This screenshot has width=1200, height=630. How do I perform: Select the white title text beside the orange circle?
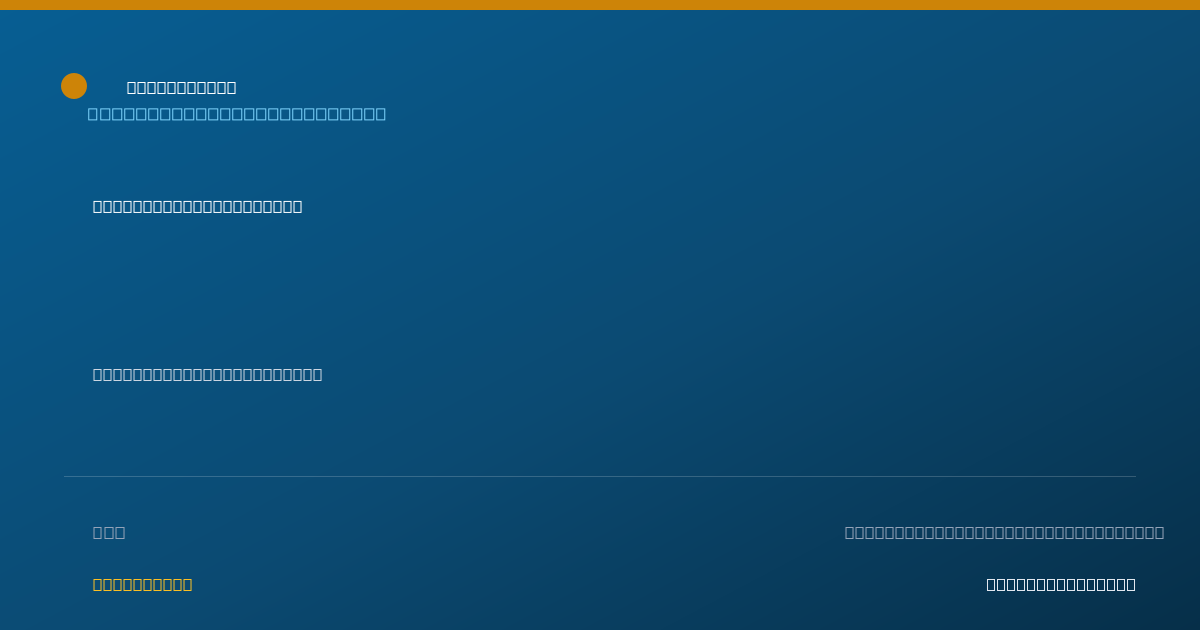tap(182, 88)
